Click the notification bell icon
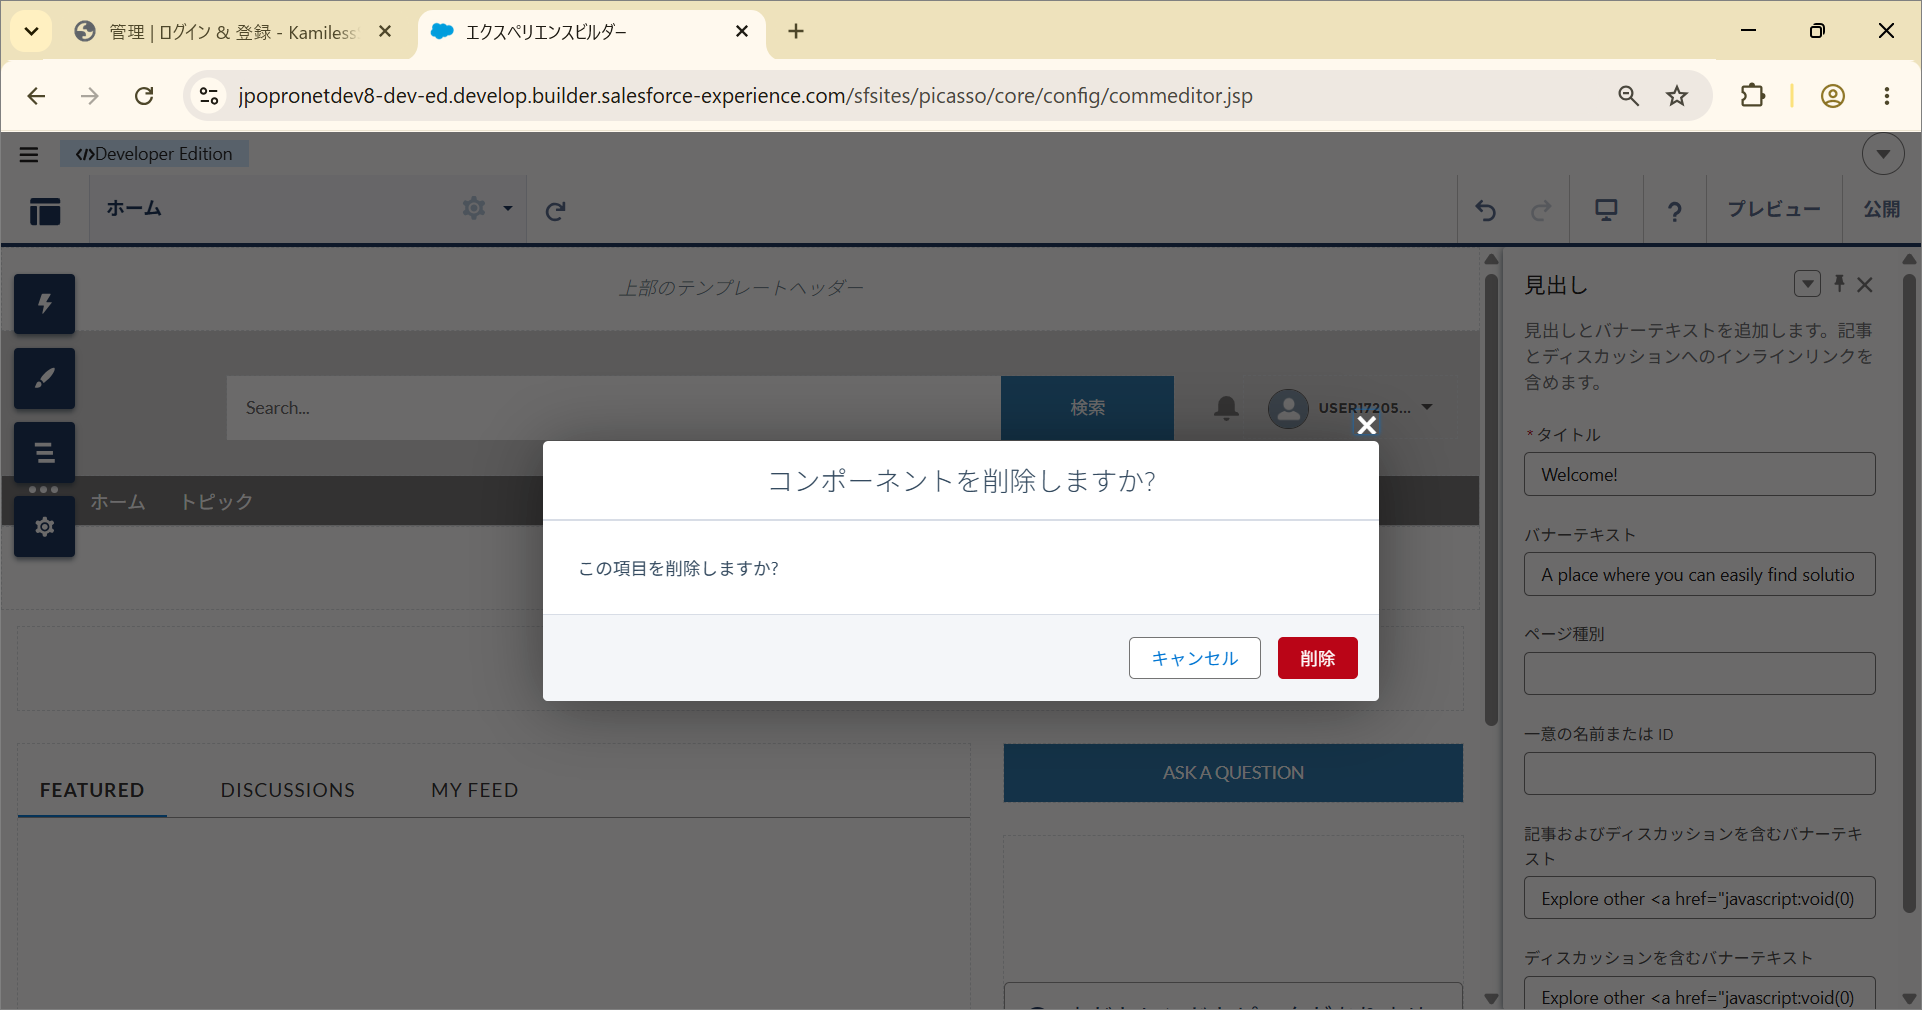Screen dimensions: 1922x1010 coord(1226,408)
